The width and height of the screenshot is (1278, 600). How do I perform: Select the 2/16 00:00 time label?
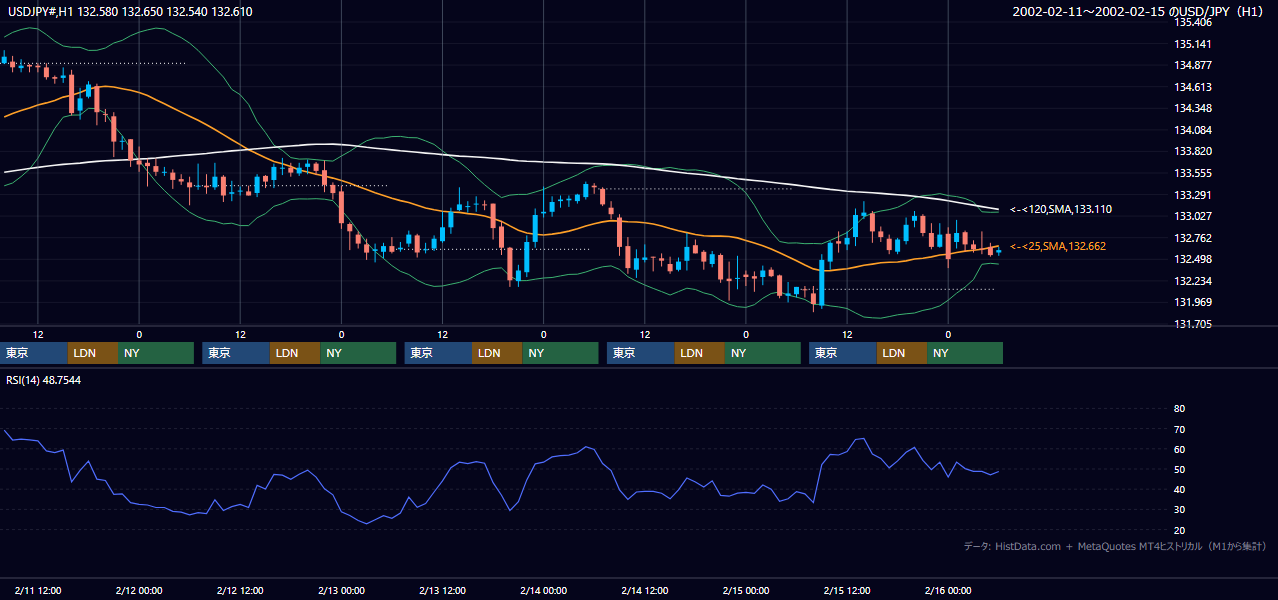coord(948,591)
